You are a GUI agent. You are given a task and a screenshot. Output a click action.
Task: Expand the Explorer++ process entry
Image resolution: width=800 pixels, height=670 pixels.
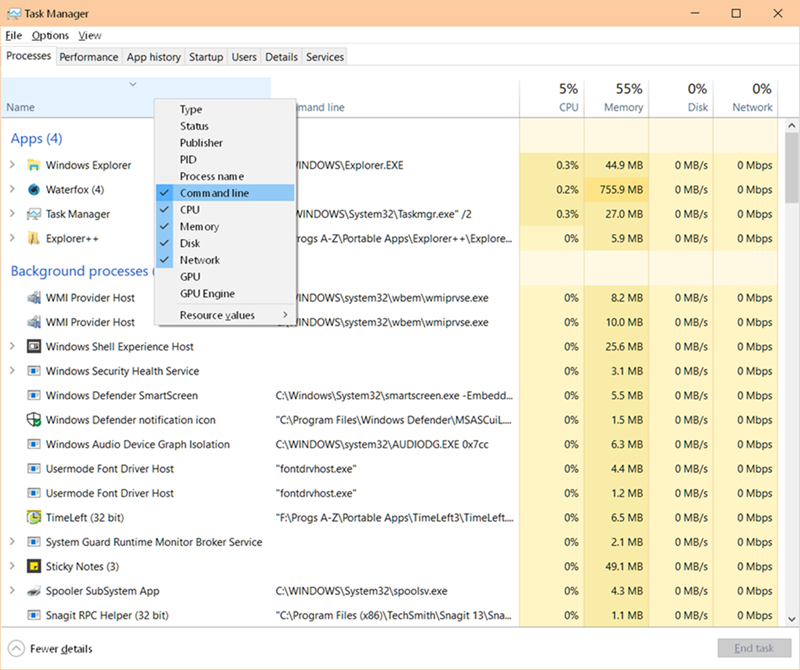12,238
